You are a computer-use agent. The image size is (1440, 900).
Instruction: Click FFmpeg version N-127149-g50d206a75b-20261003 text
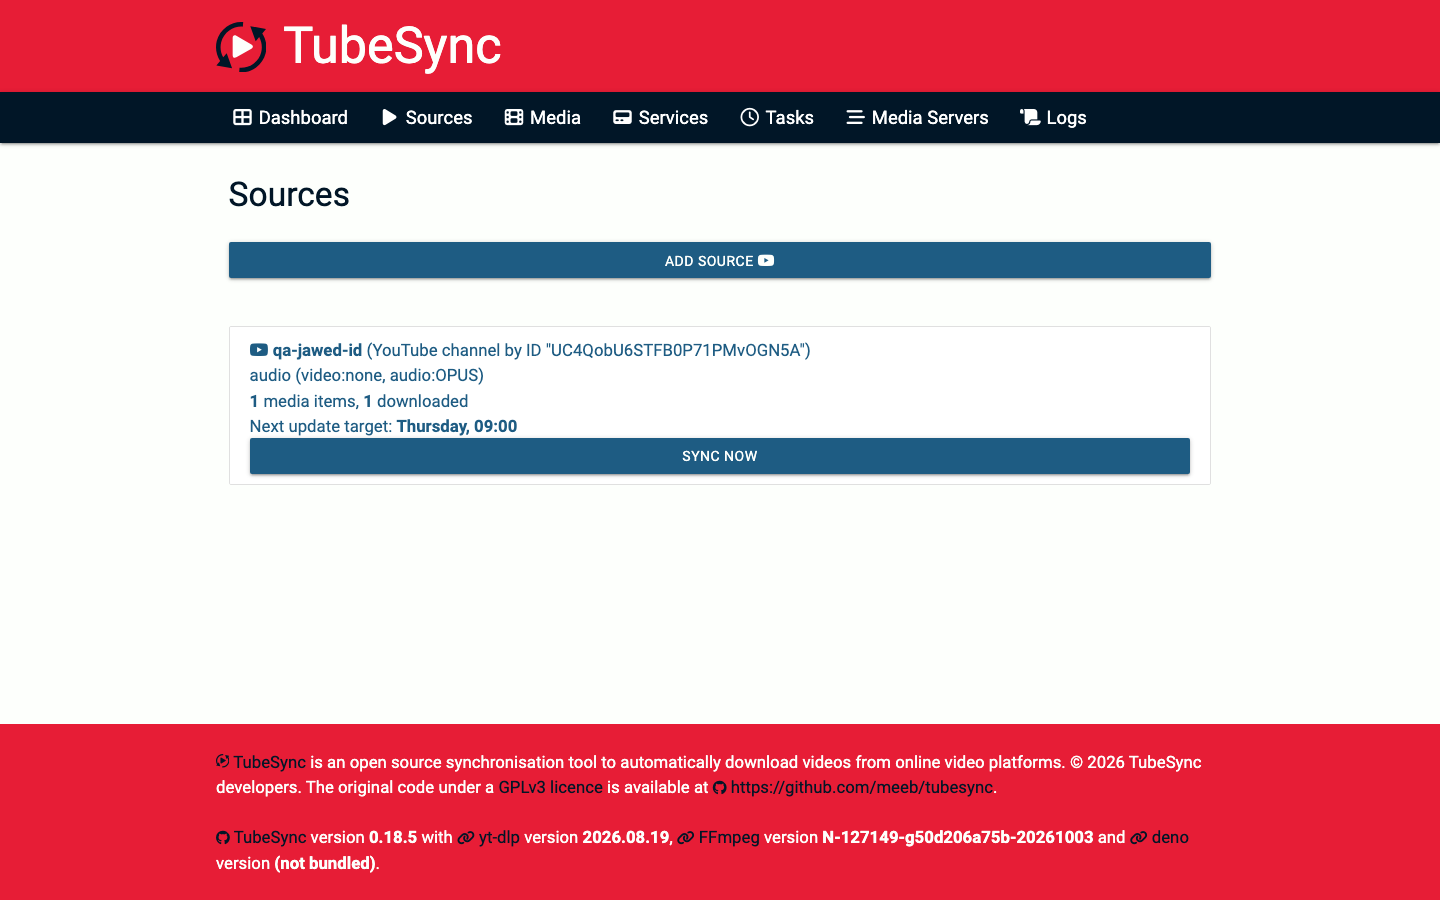click(x=958, y=837)
